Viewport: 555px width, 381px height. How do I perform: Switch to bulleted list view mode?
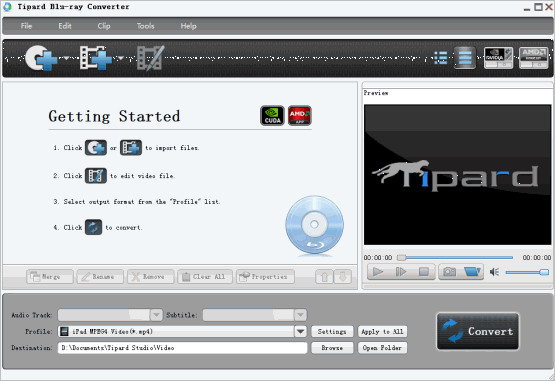(x=441, y=58)
